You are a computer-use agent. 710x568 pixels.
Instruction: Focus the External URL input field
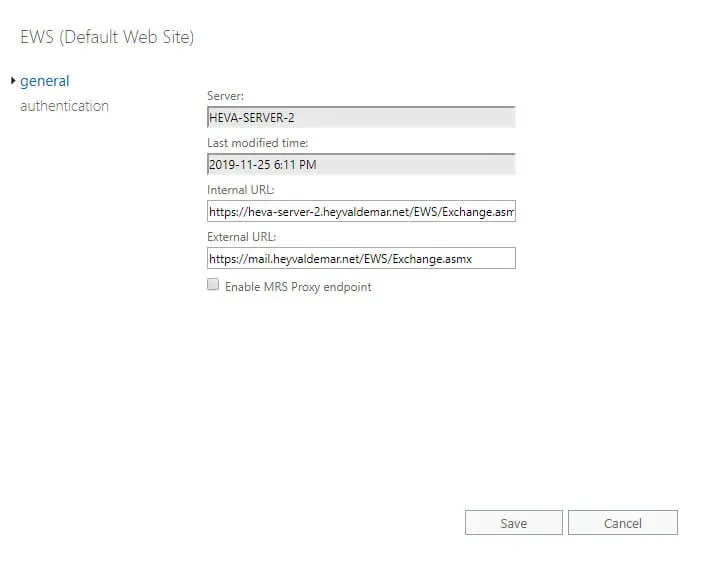(361, 258)
